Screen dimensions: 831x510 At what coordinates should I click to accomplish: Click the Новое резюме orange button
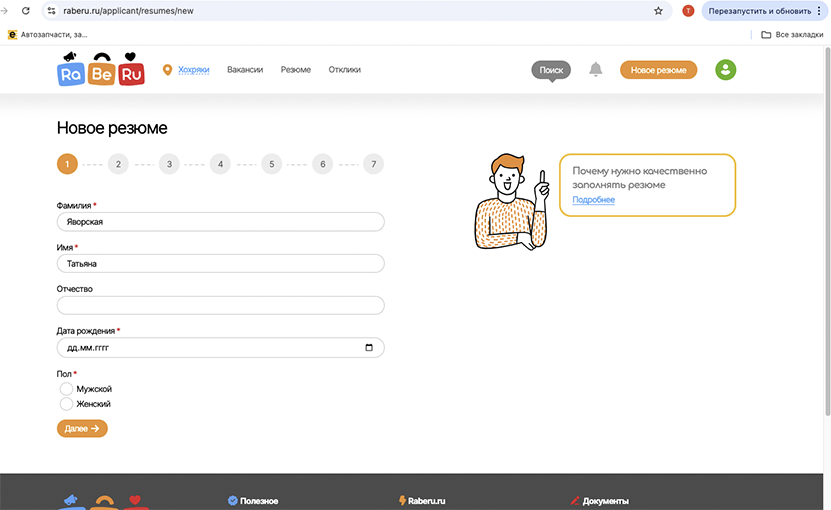pyautogui.click(x=658, y=70)
